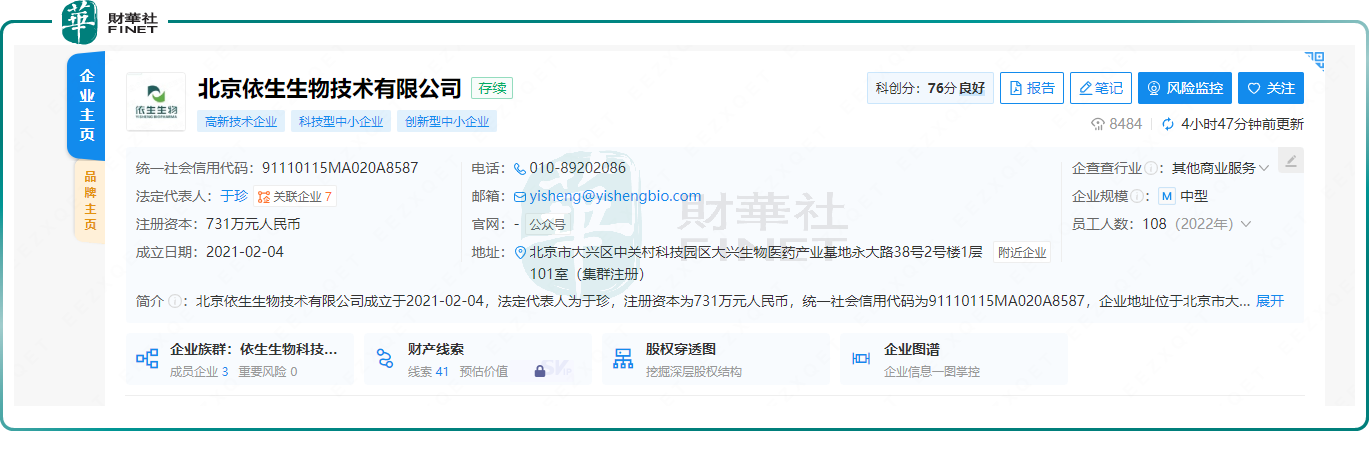Click the info icon beside 企业规模

(1137, 196)
